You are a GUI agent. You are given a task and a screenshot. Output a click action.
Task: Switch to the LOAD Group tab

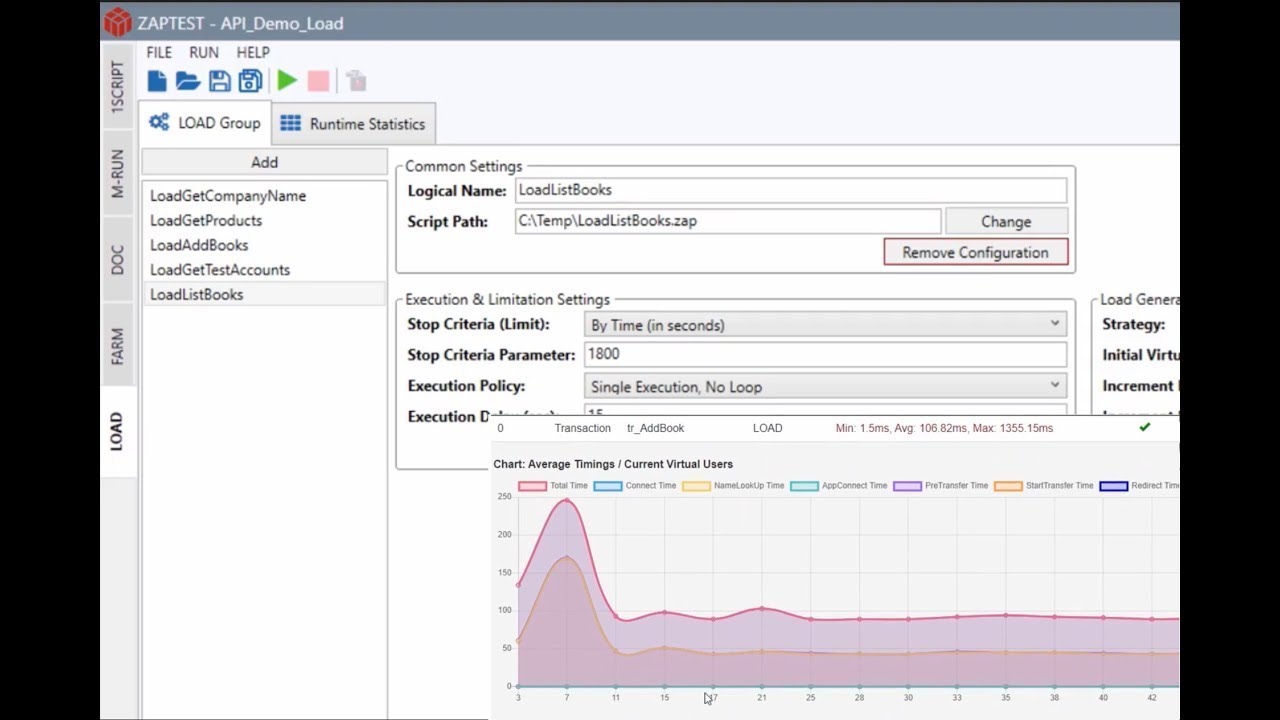pyautogui.click(x=205, y=123)
